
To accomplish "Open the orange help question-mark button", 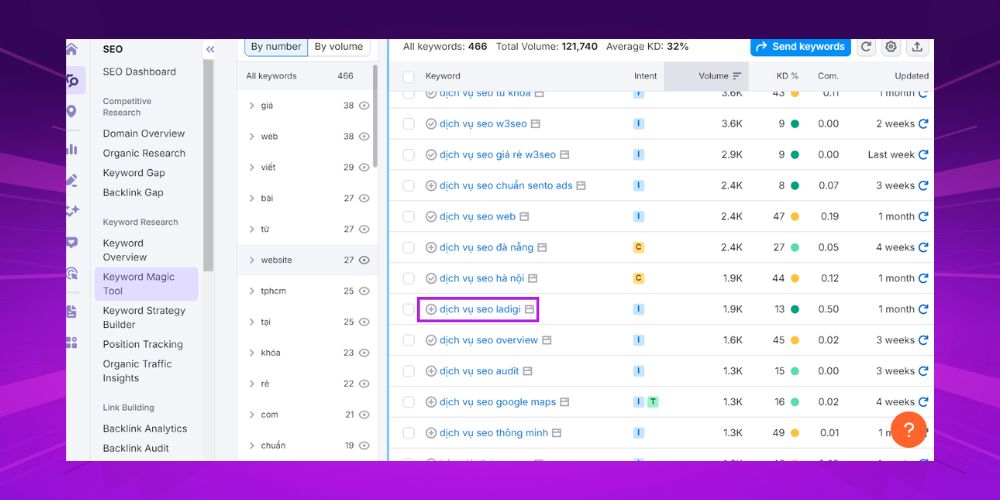I will (x=909, y=430).
